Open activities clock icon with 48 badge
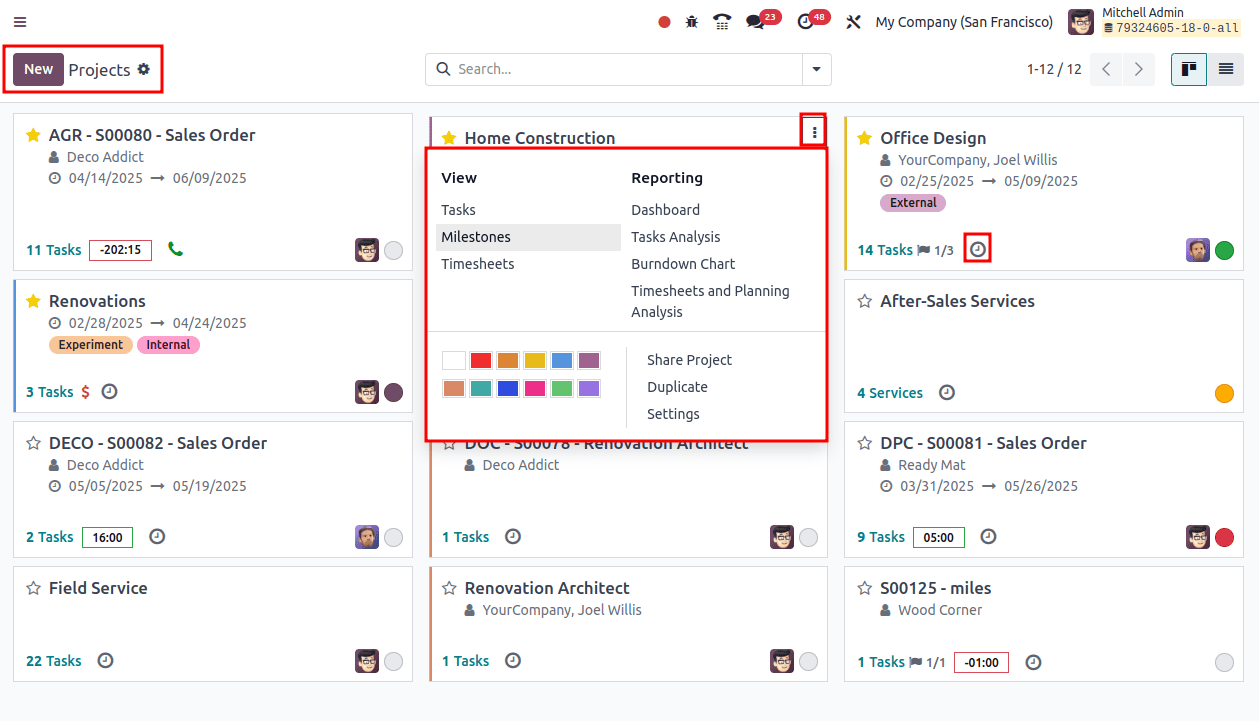Viewport: 1259px width, 721px height. pos(806,22)
